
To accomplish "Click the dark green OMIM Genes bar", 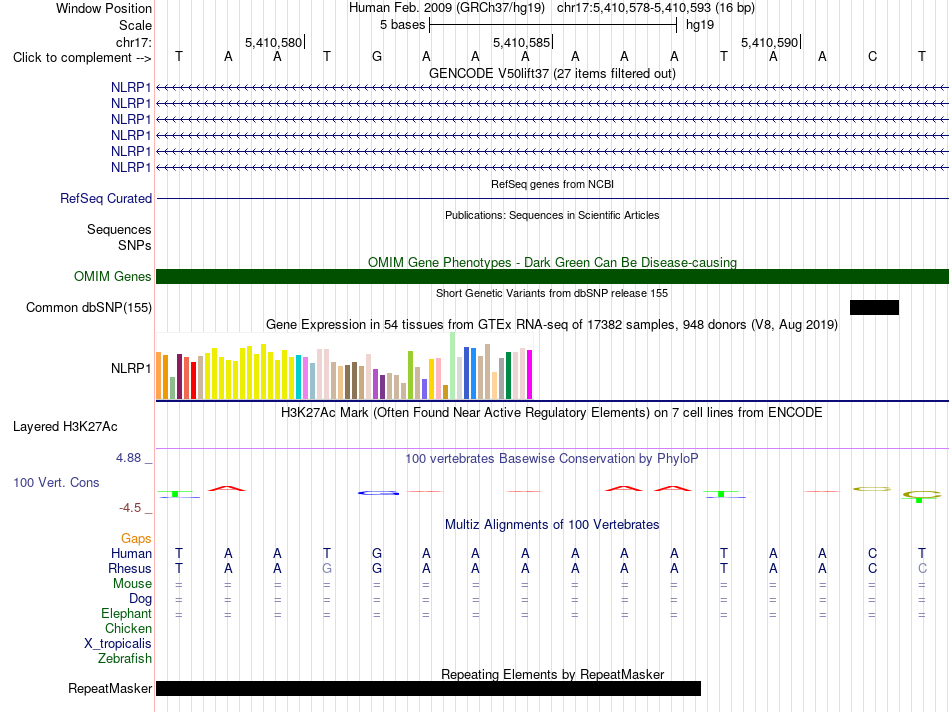I will coord(553,276).
